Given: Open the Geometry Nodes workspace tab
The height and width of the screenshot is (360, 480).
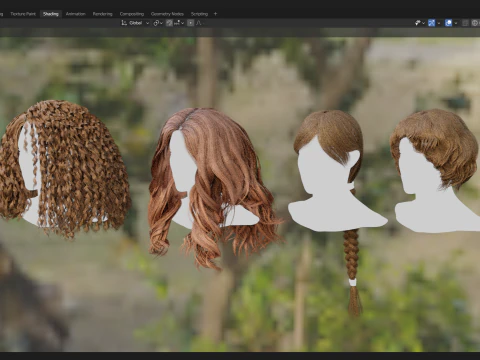Looking at the screenshot, I should click(x=167, y=14).
